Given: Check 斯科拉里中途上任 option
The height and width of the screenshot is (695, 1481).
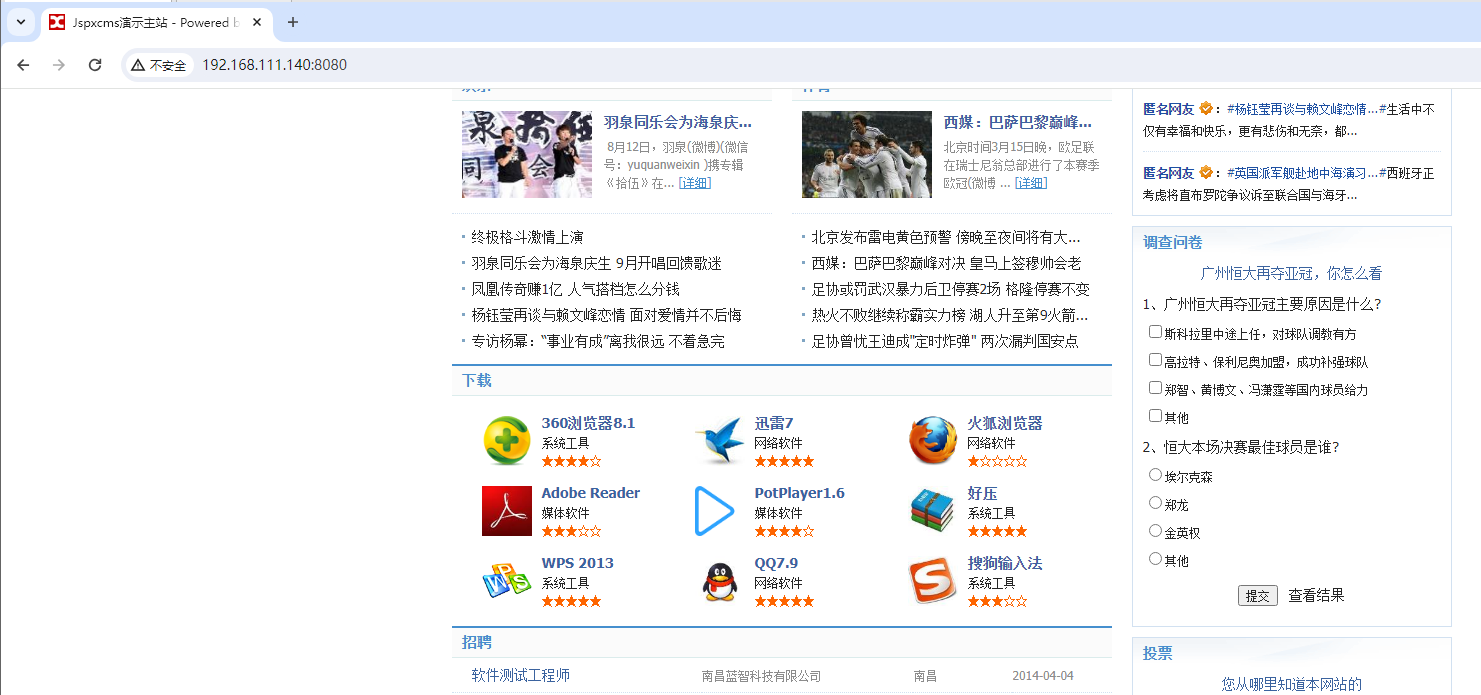Looking at the screenshot, I should coord(1156,332).
